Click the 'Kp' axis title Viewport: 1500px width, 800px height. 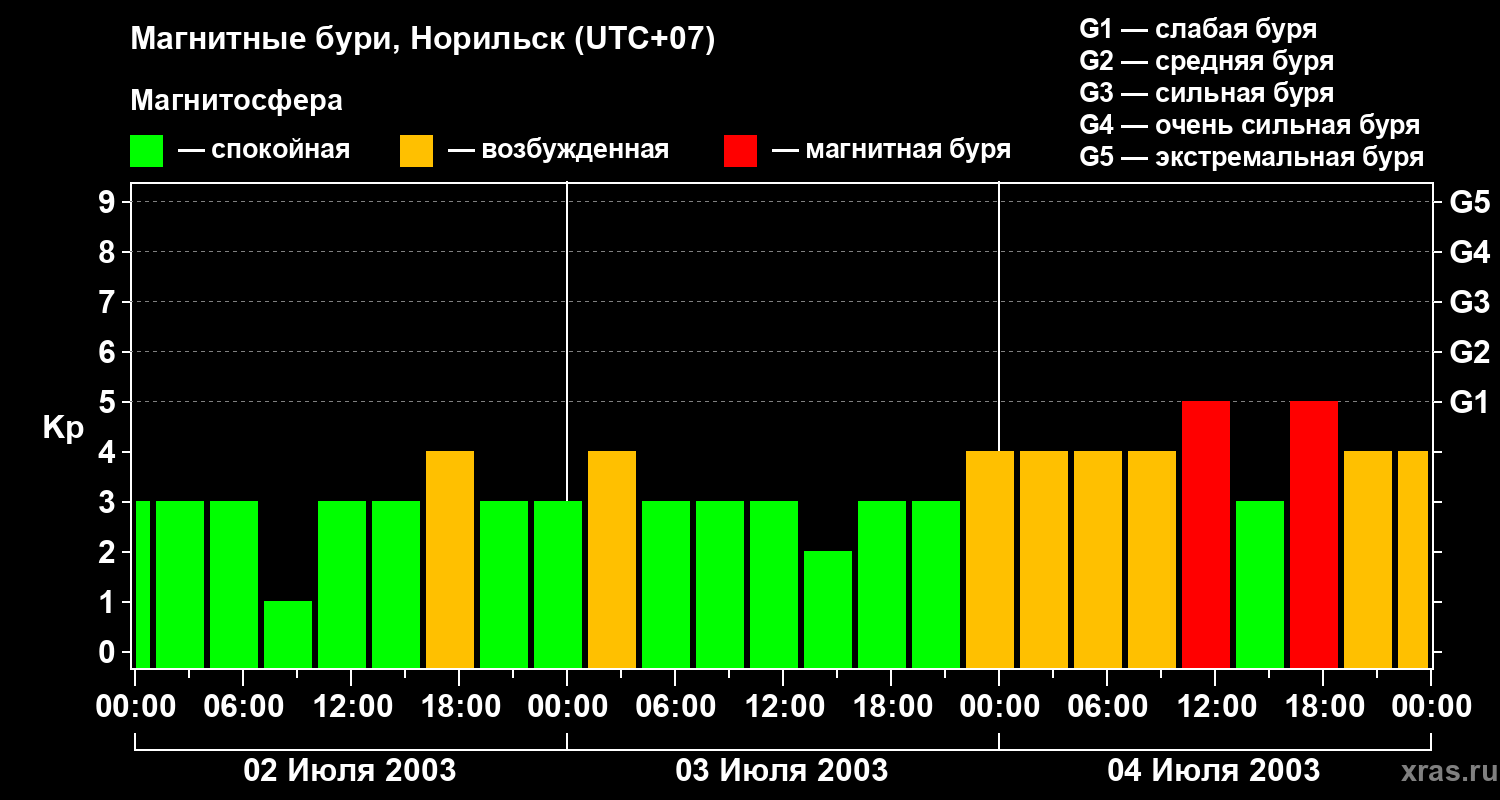(64, 428)
